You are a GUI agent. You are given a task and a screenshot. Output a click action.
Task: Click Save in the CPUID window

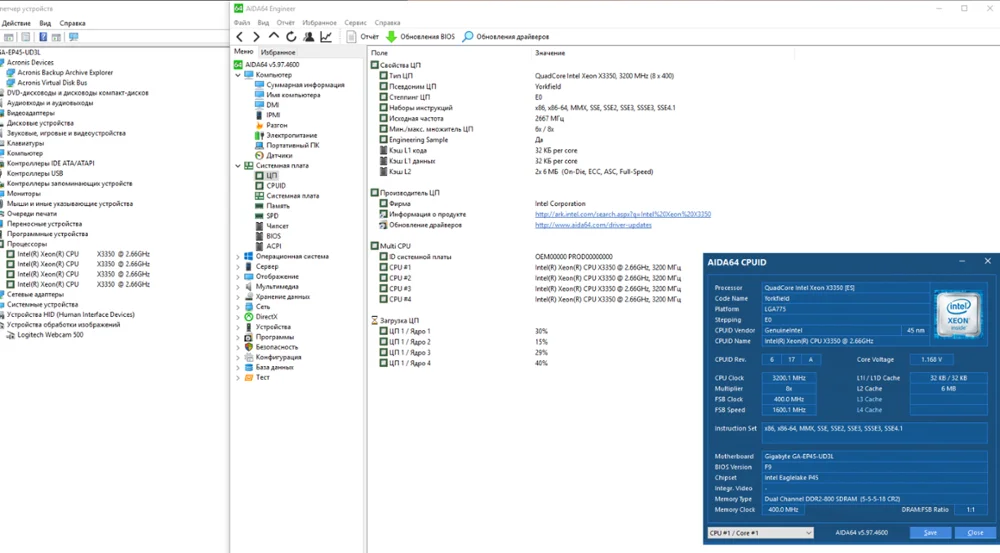(930, 533)
